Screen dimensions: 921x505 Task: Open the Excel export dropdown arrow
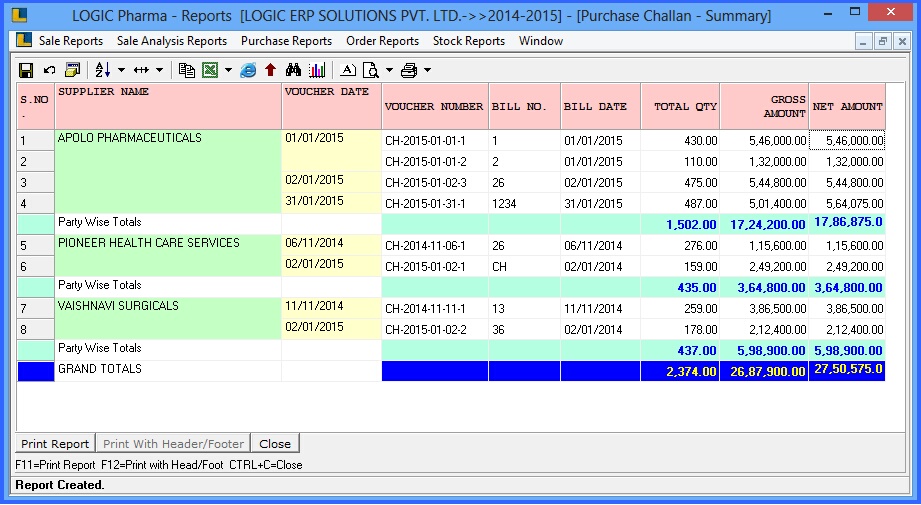(x=228, y=70)
